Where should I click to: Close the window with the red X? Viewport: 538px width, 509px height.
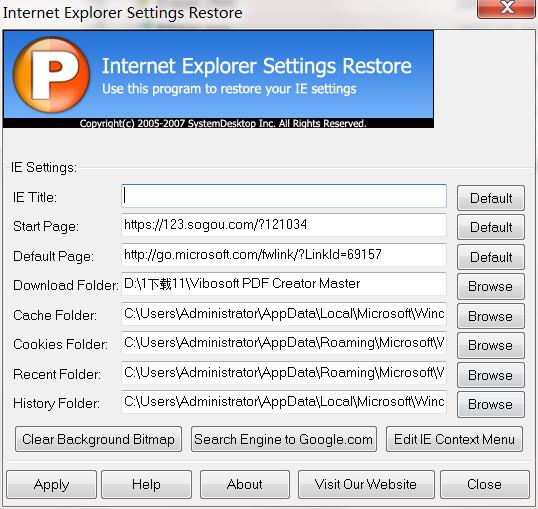click(507, 8)
